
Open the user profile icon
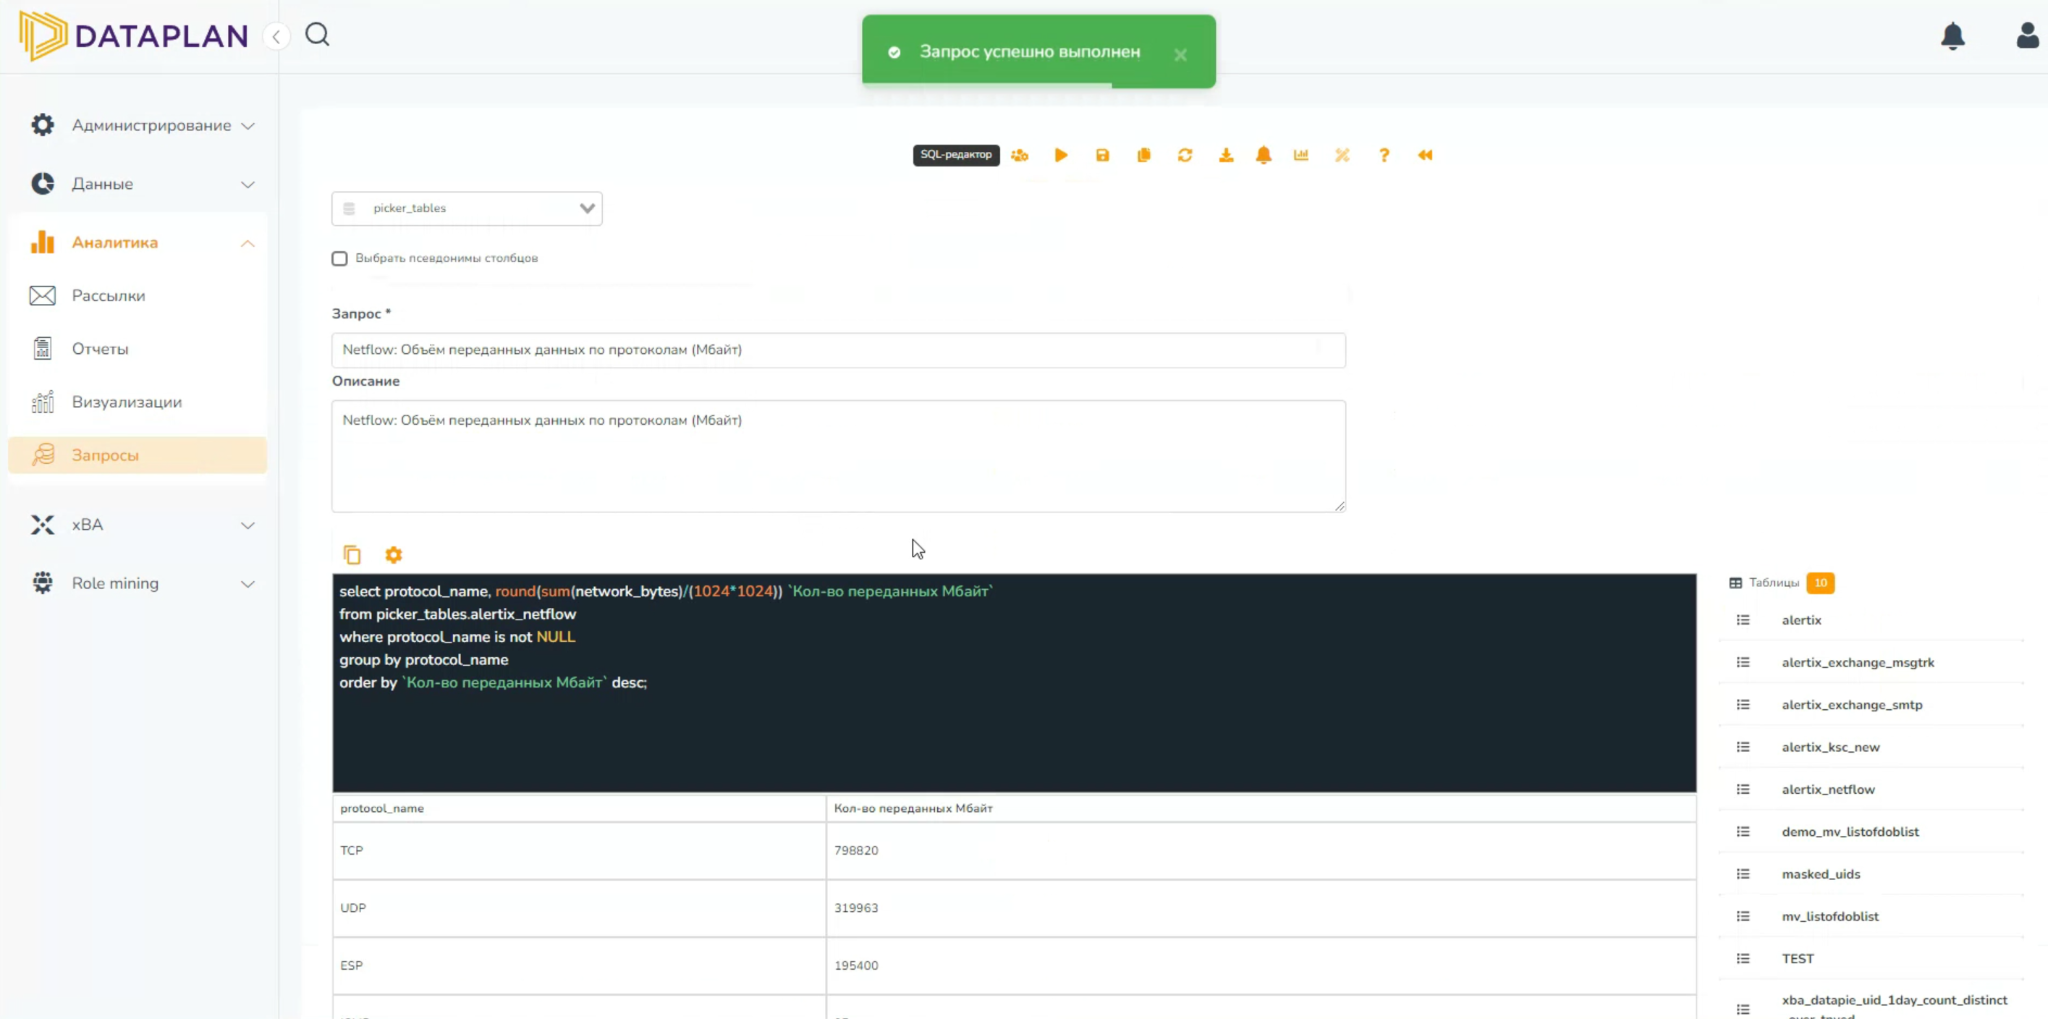click(x=2028, y=36)
